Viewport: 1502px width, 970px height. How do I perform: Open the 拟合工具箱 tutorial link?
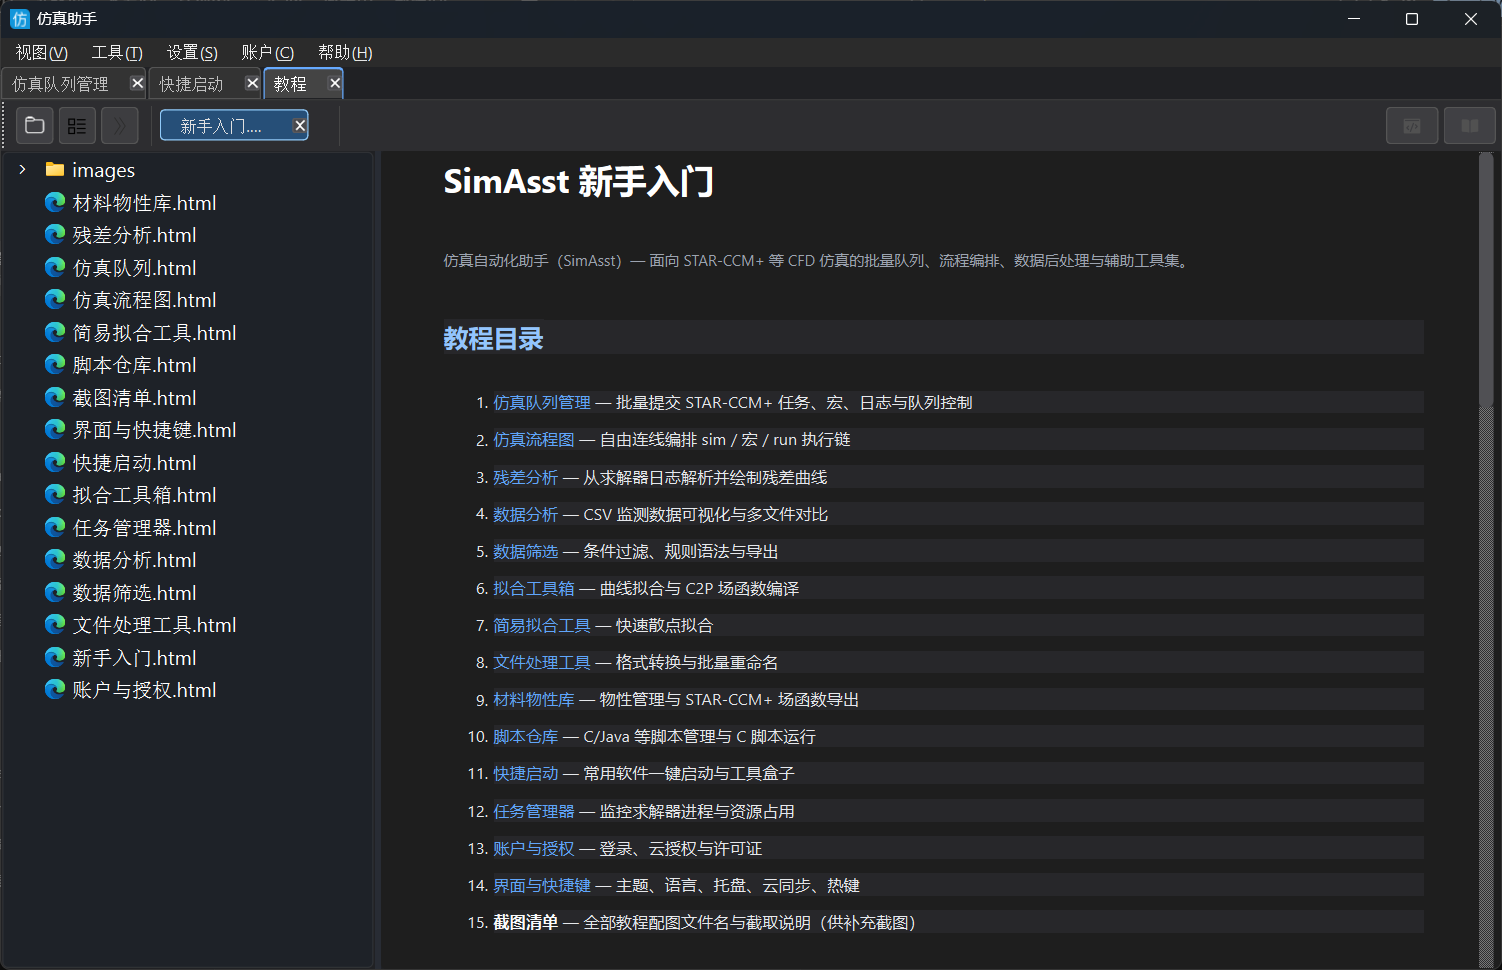point(534,589)
